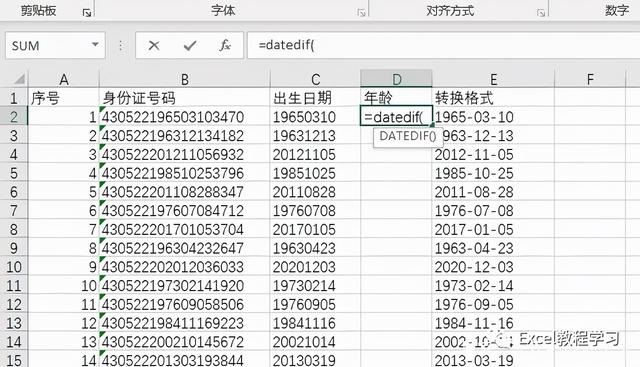Image resolution: width=640 pixels, height=367 pixels.
Task: Select birth date cell 20170105
Action: pos(315,229)
